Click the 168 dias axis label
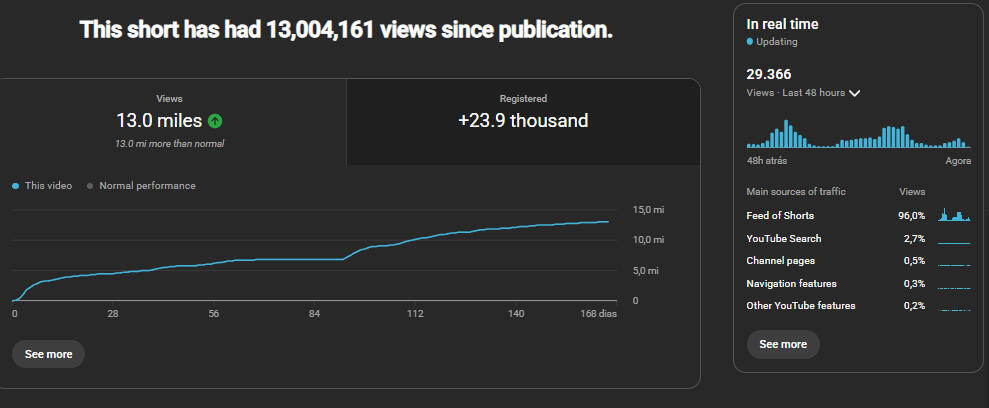The width and height of the screenshot is (989, 408). (599, 314)
